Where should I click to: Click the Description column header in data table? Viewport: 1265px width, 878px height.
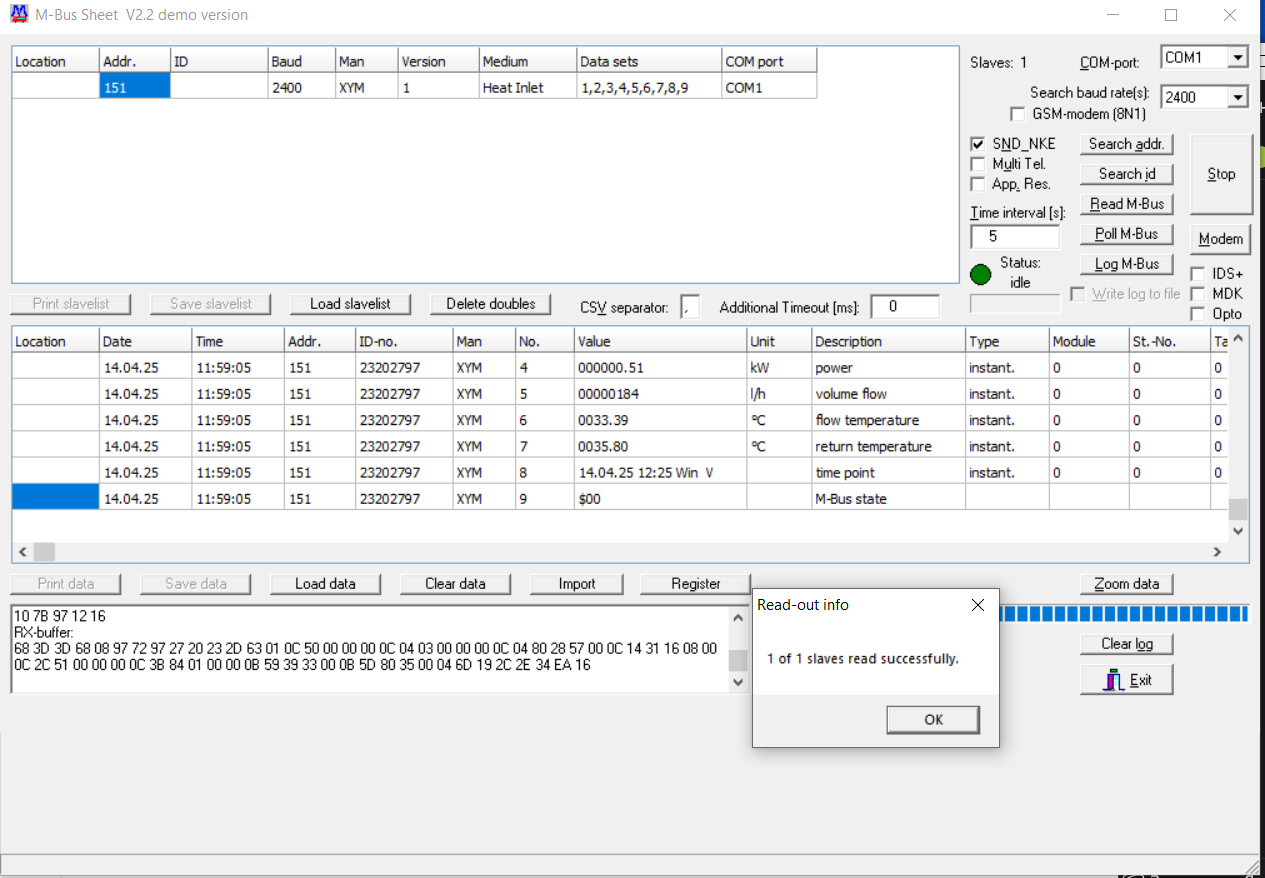click(x=888, y=341)
